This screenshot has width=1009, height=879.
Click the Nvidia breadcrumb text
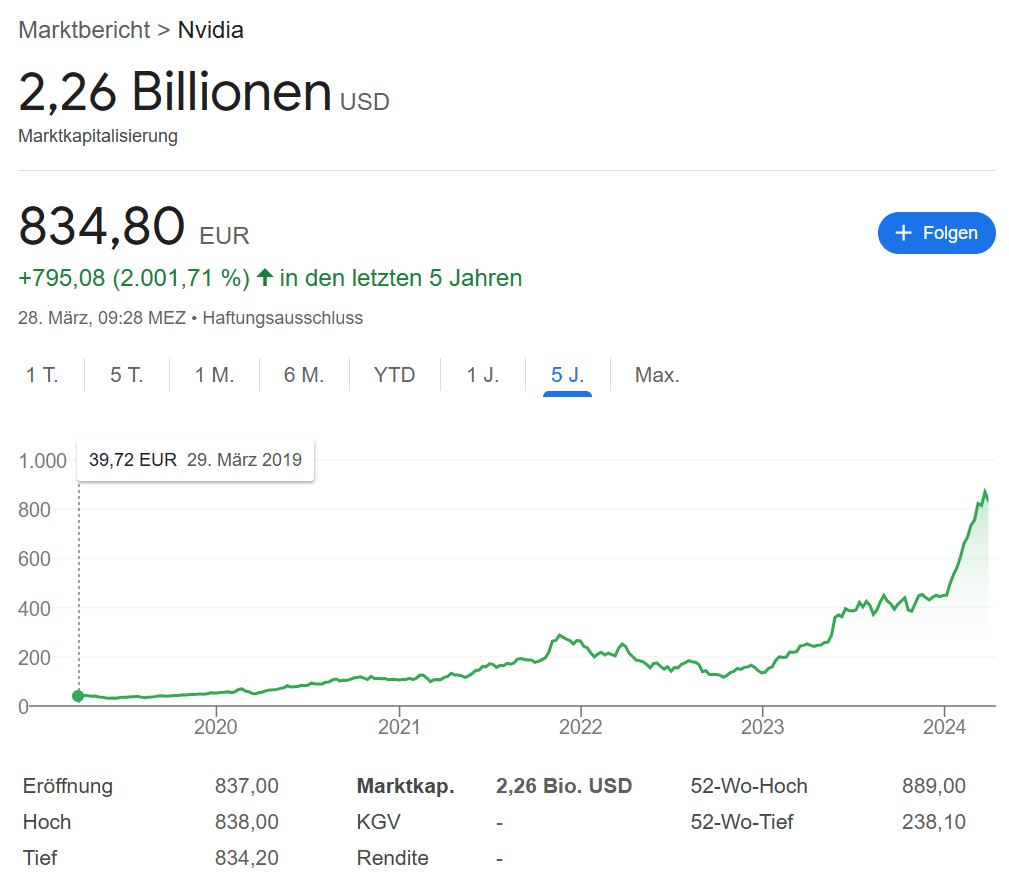point(210,29)
